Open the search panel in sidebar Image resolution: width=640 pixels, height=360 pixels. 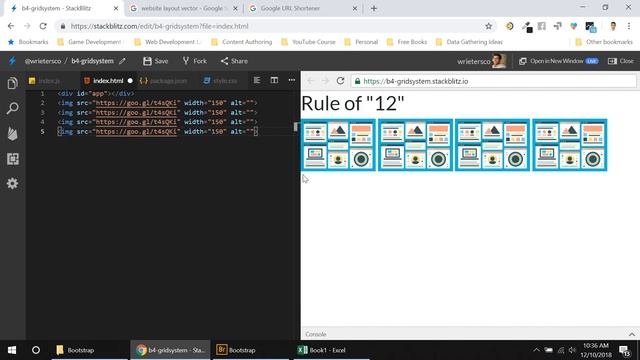click(x=13, y=108)
